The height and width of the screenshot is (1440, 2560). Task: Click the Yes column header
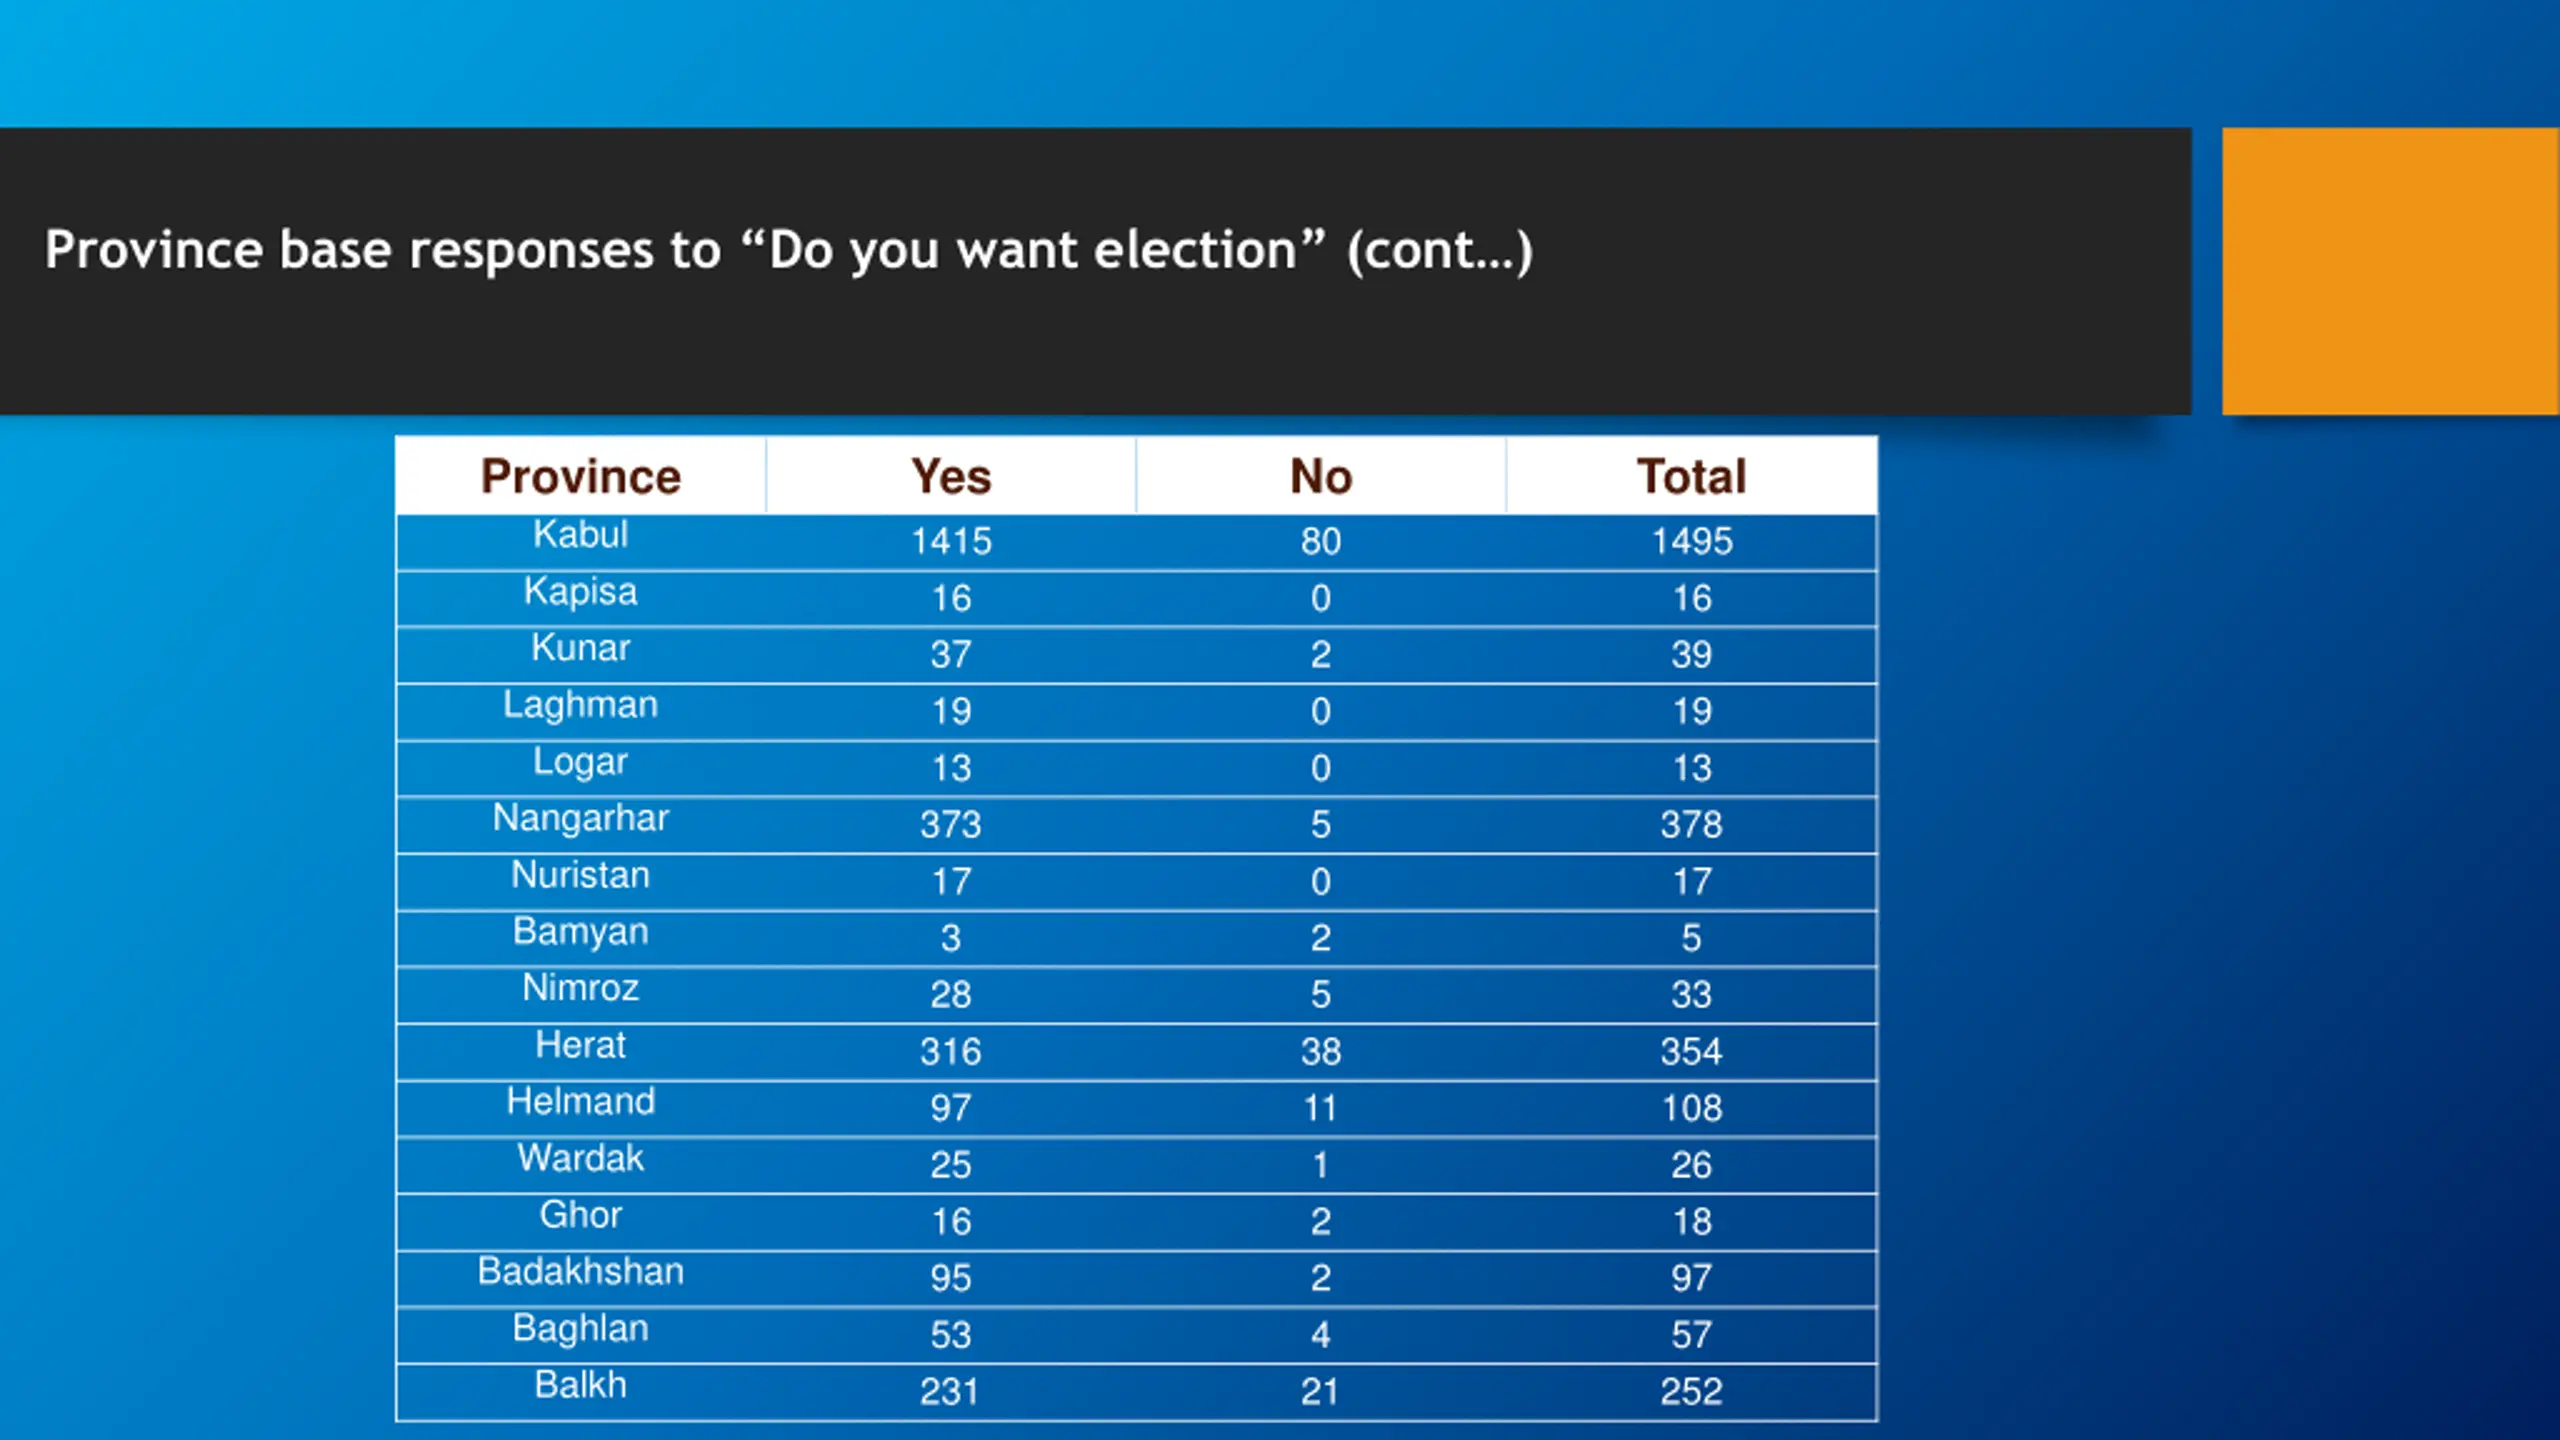pos(951,476)
